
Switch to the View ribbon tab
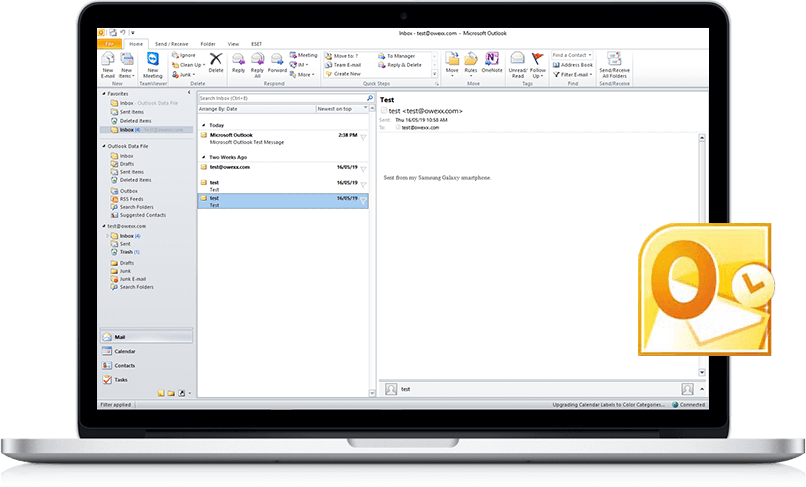click(233, 44)
